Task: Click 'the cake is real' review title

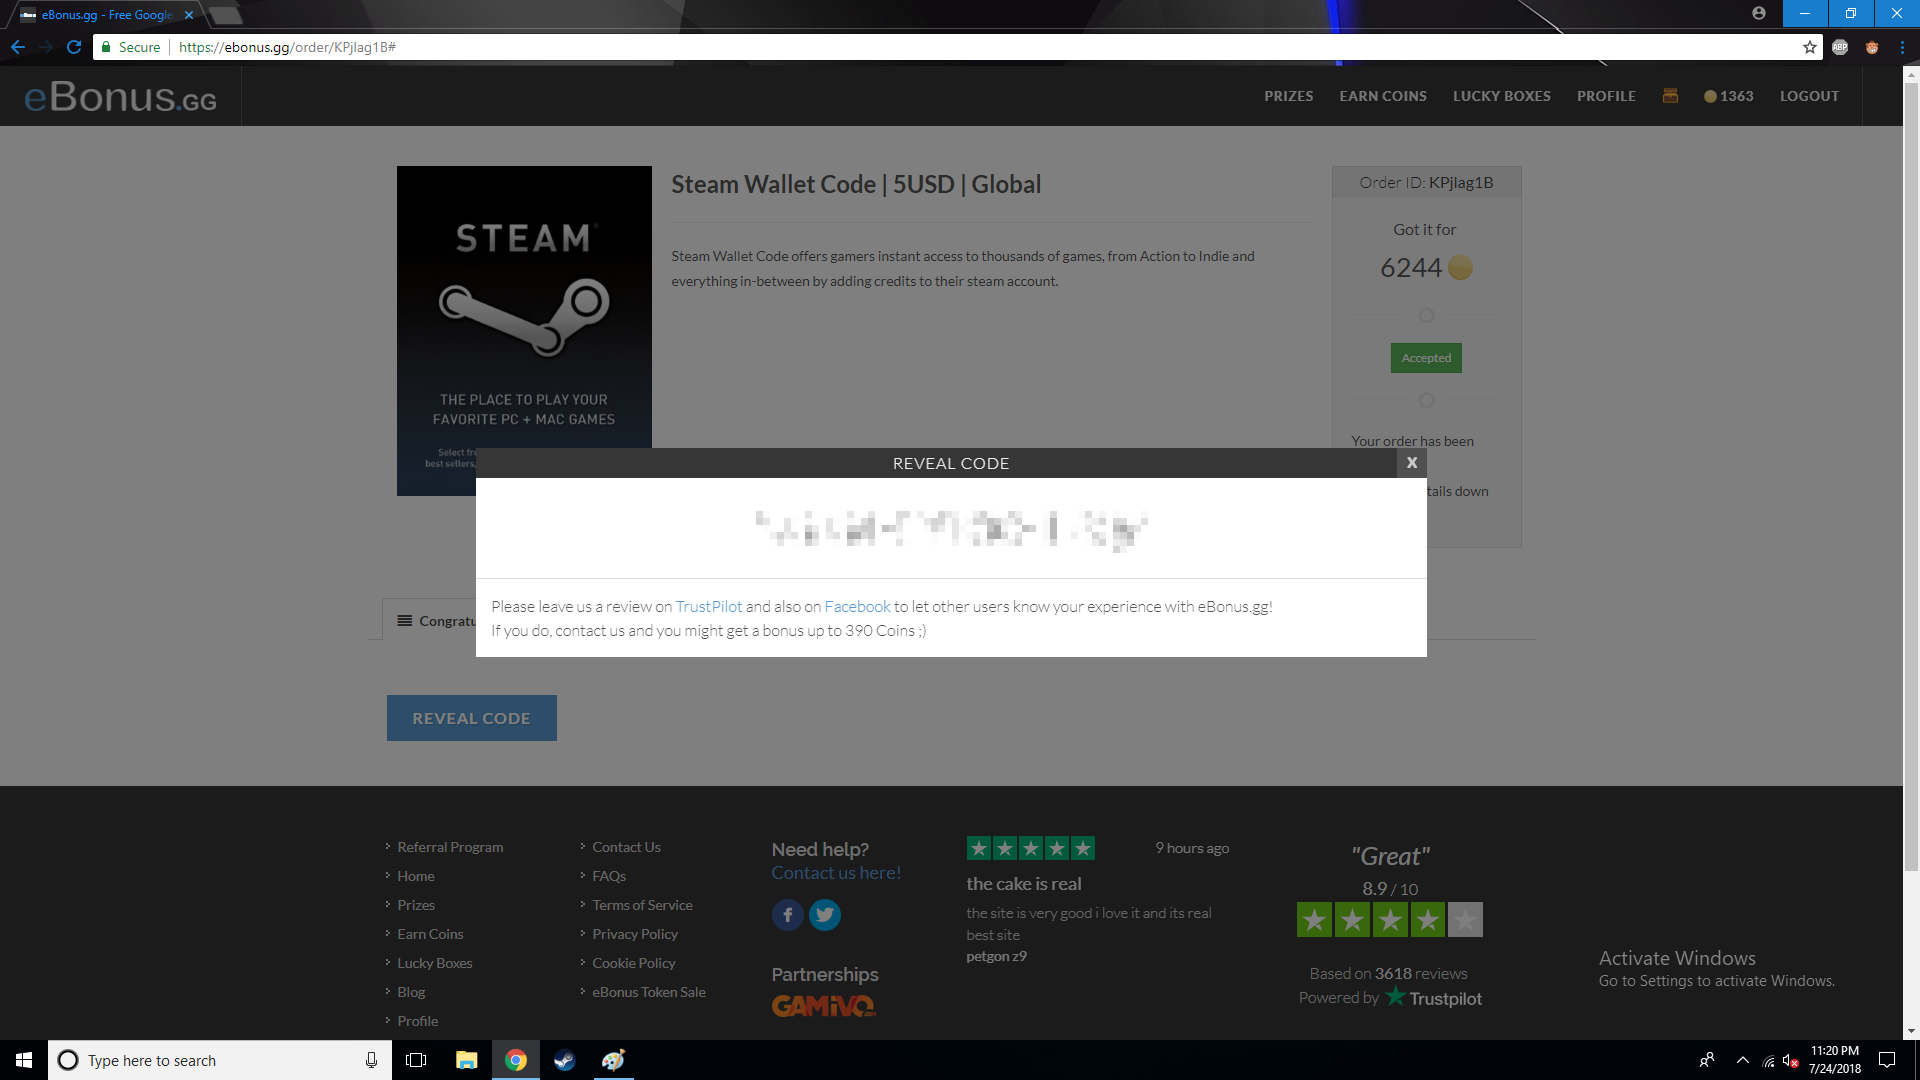Action: pyautogui.click(x=1023, y=884)
